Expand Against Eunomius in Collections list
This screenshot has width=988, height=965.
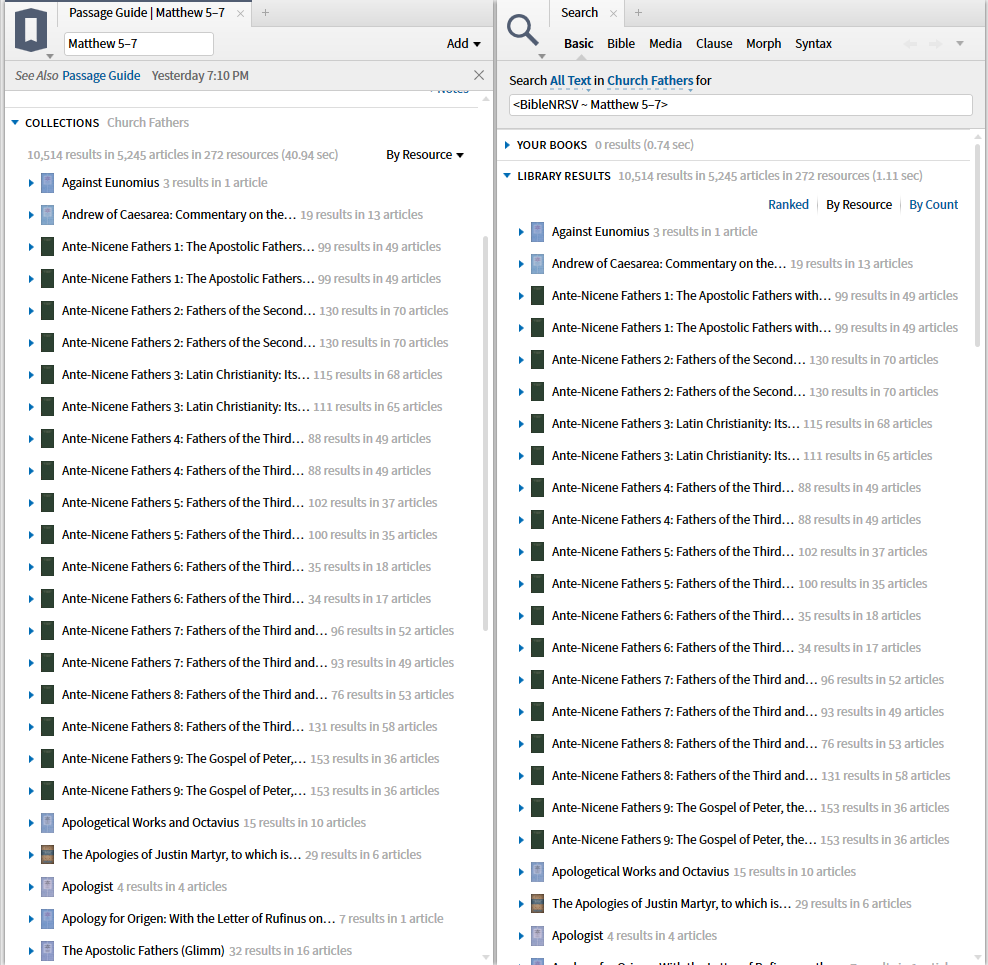coord(31,183)
